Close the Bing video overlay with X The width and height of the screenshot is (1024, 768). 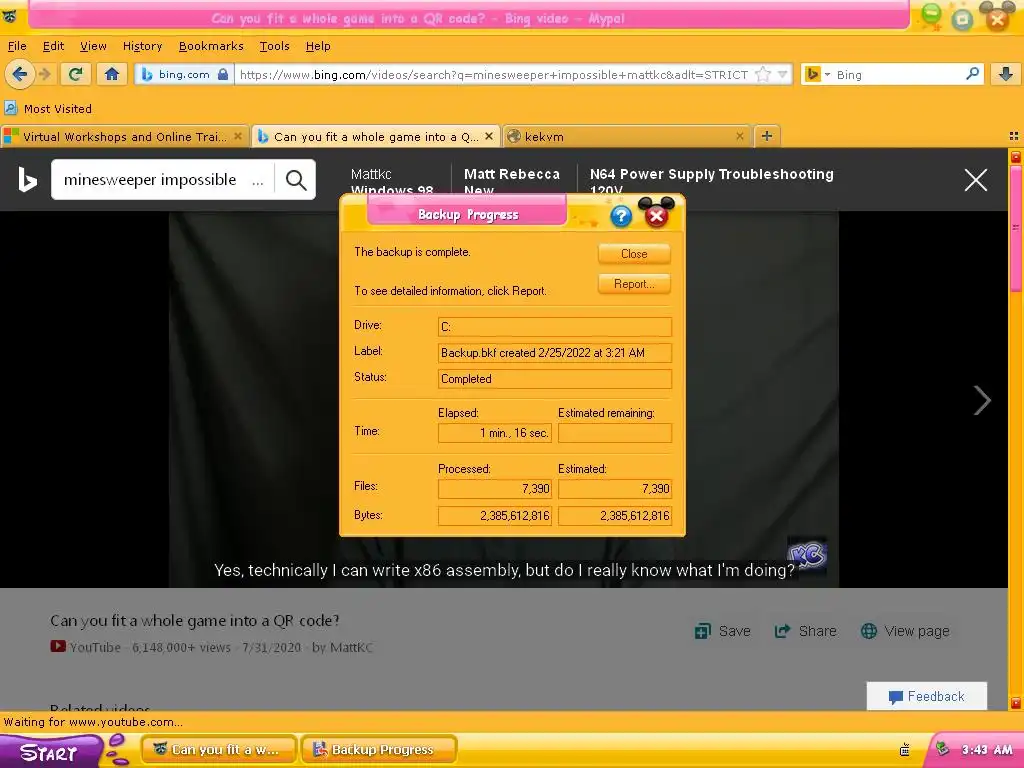976,180
